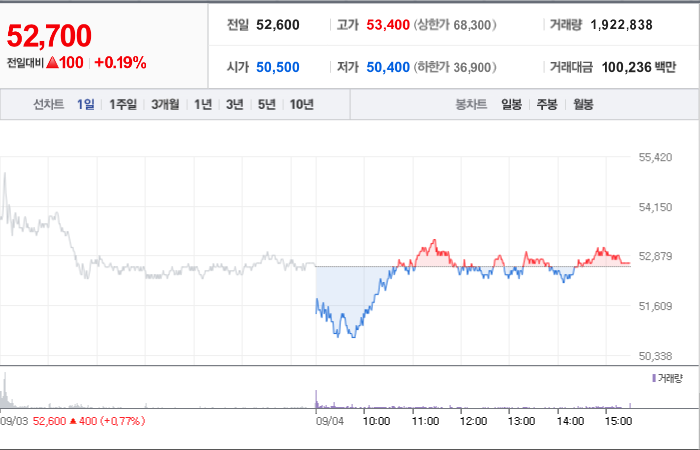The width and height of the screenshot is (700, 450).
Task: Select the 1일 line chart period
Action: pos(85,105)
